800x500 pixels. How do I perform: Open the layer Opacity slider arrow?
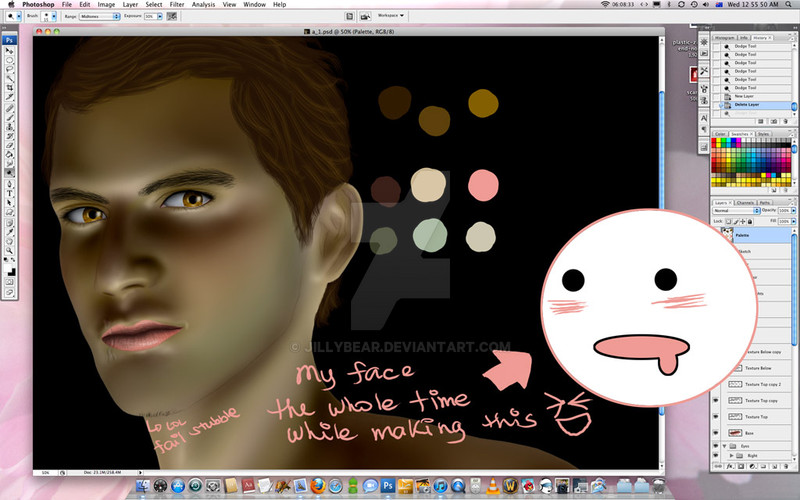[x=794, y=211]
